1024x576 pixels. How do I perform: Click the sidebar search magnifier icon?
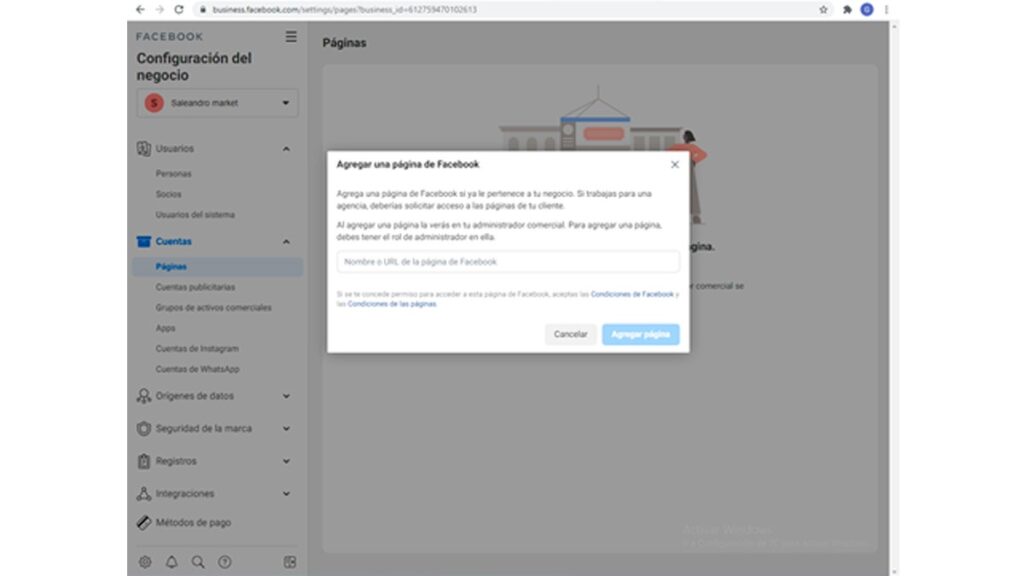click(198, 562)
